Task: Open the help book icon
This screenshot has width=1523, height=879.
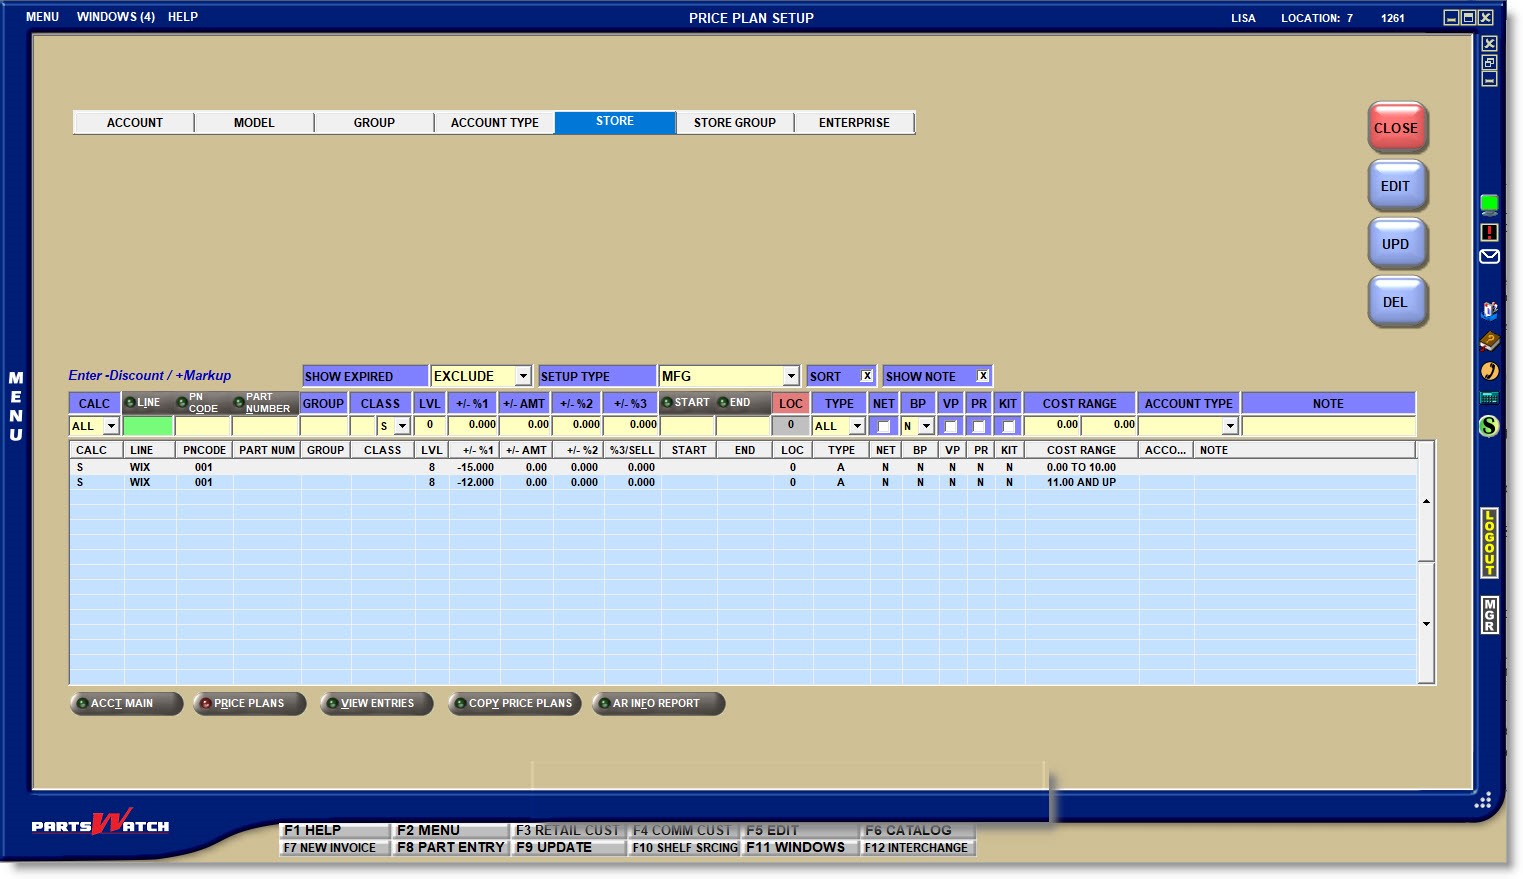Action: click(x=1489, y=342)
